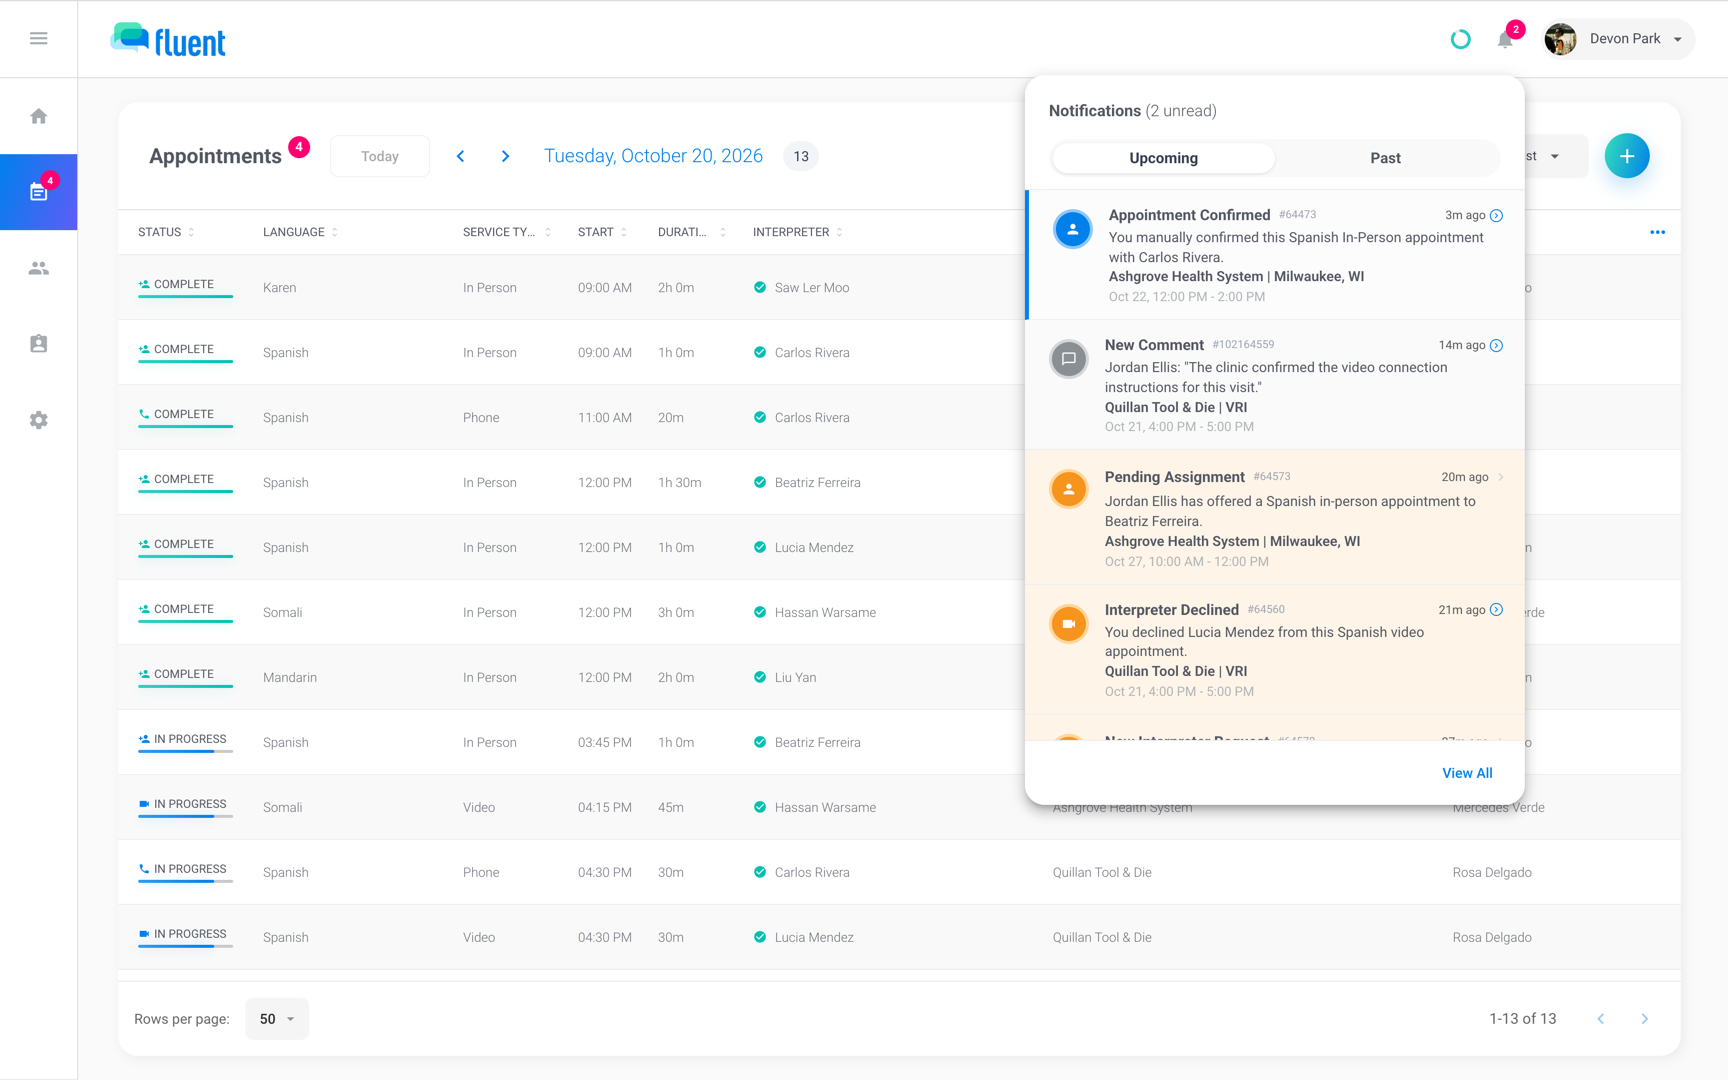Open the table three-dots options menu
This screenshot has height=1080, width=1728.
1657,232
